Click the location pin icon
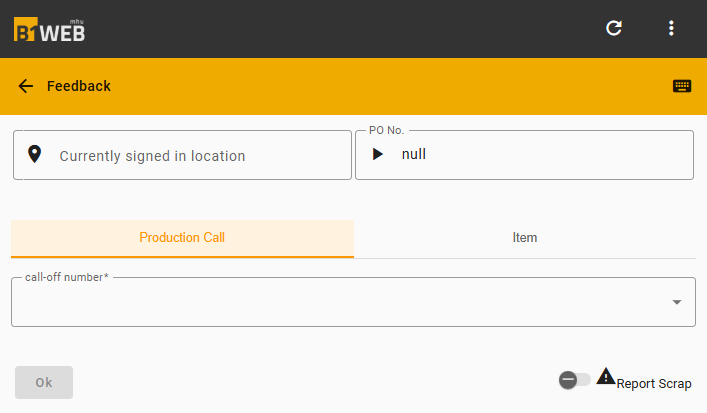 point(34,154)
